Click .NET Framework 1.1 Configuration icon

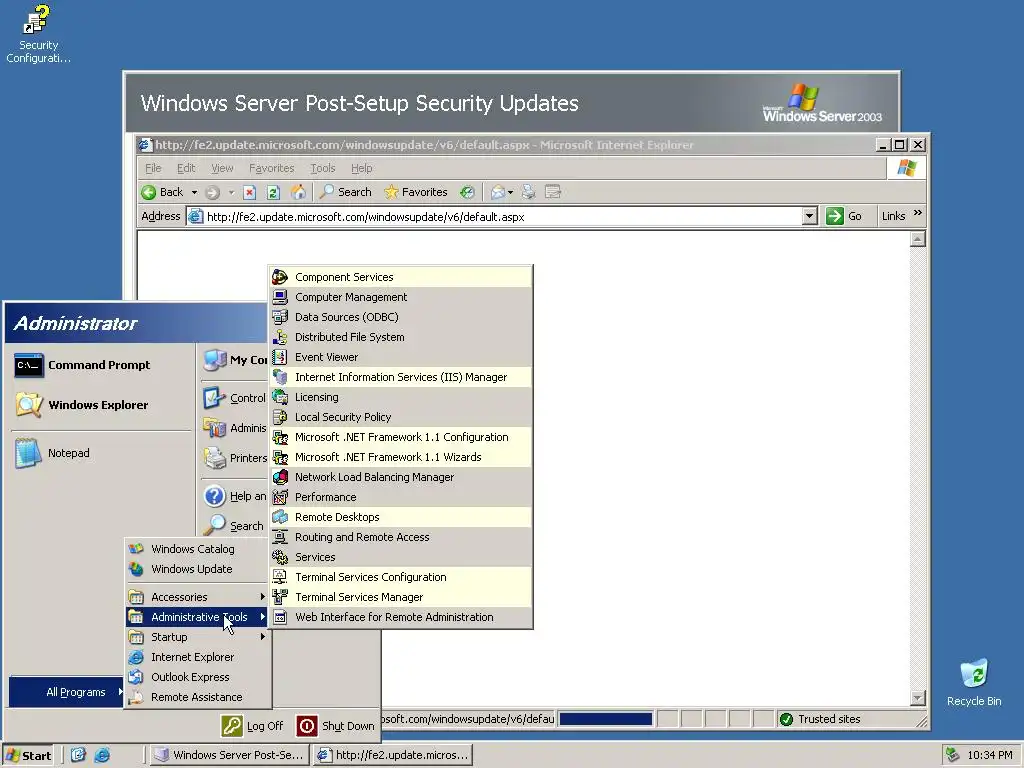[280, 437]
